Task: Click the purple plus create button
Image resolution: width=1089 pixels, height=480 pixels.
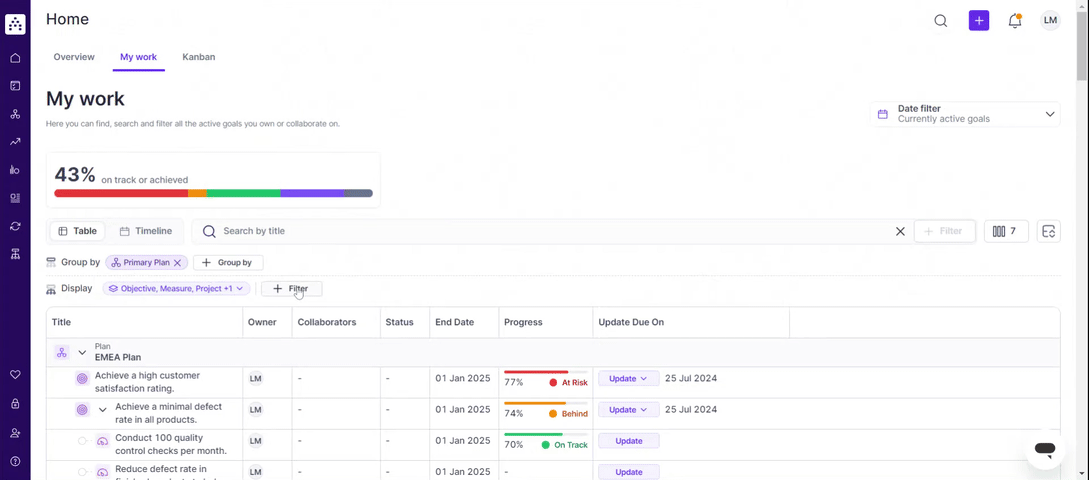Action: pyautogui.click(x=979, y=20)
